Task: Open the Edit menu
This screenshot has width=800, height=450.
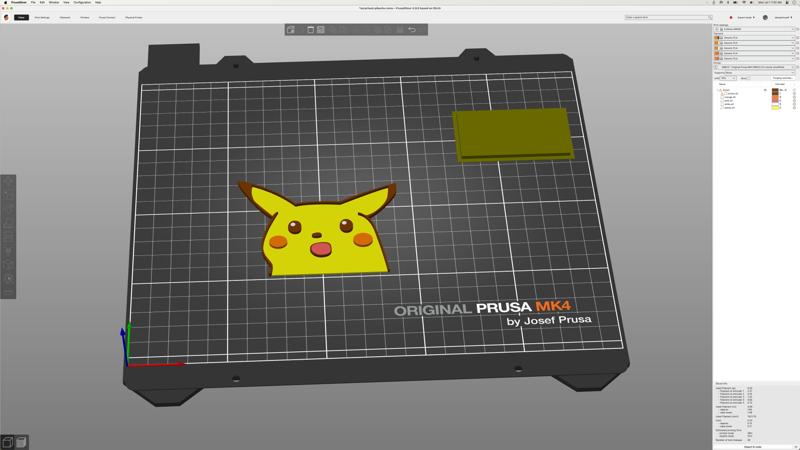Action: (42, 3)
